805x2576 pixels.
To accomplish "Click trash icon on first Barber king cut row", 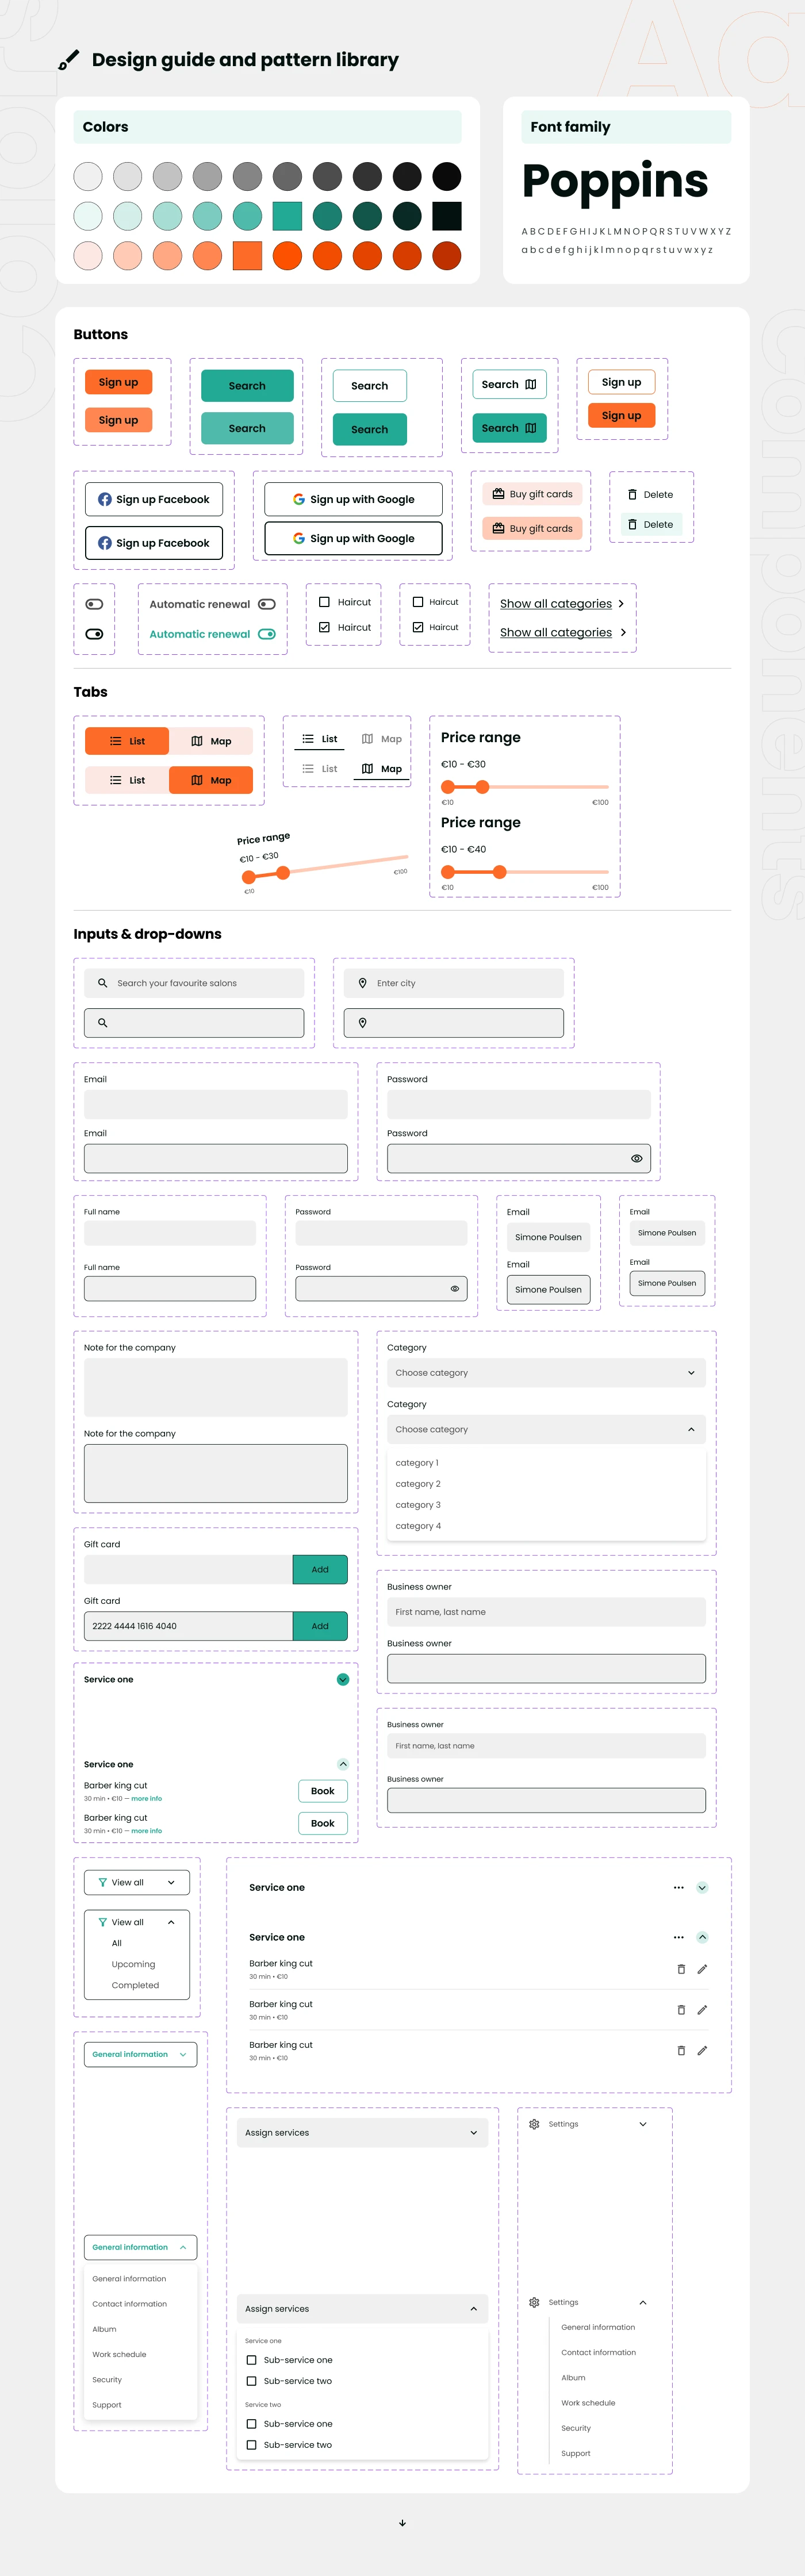I will pyautogui.click(x=681, y=1969).
